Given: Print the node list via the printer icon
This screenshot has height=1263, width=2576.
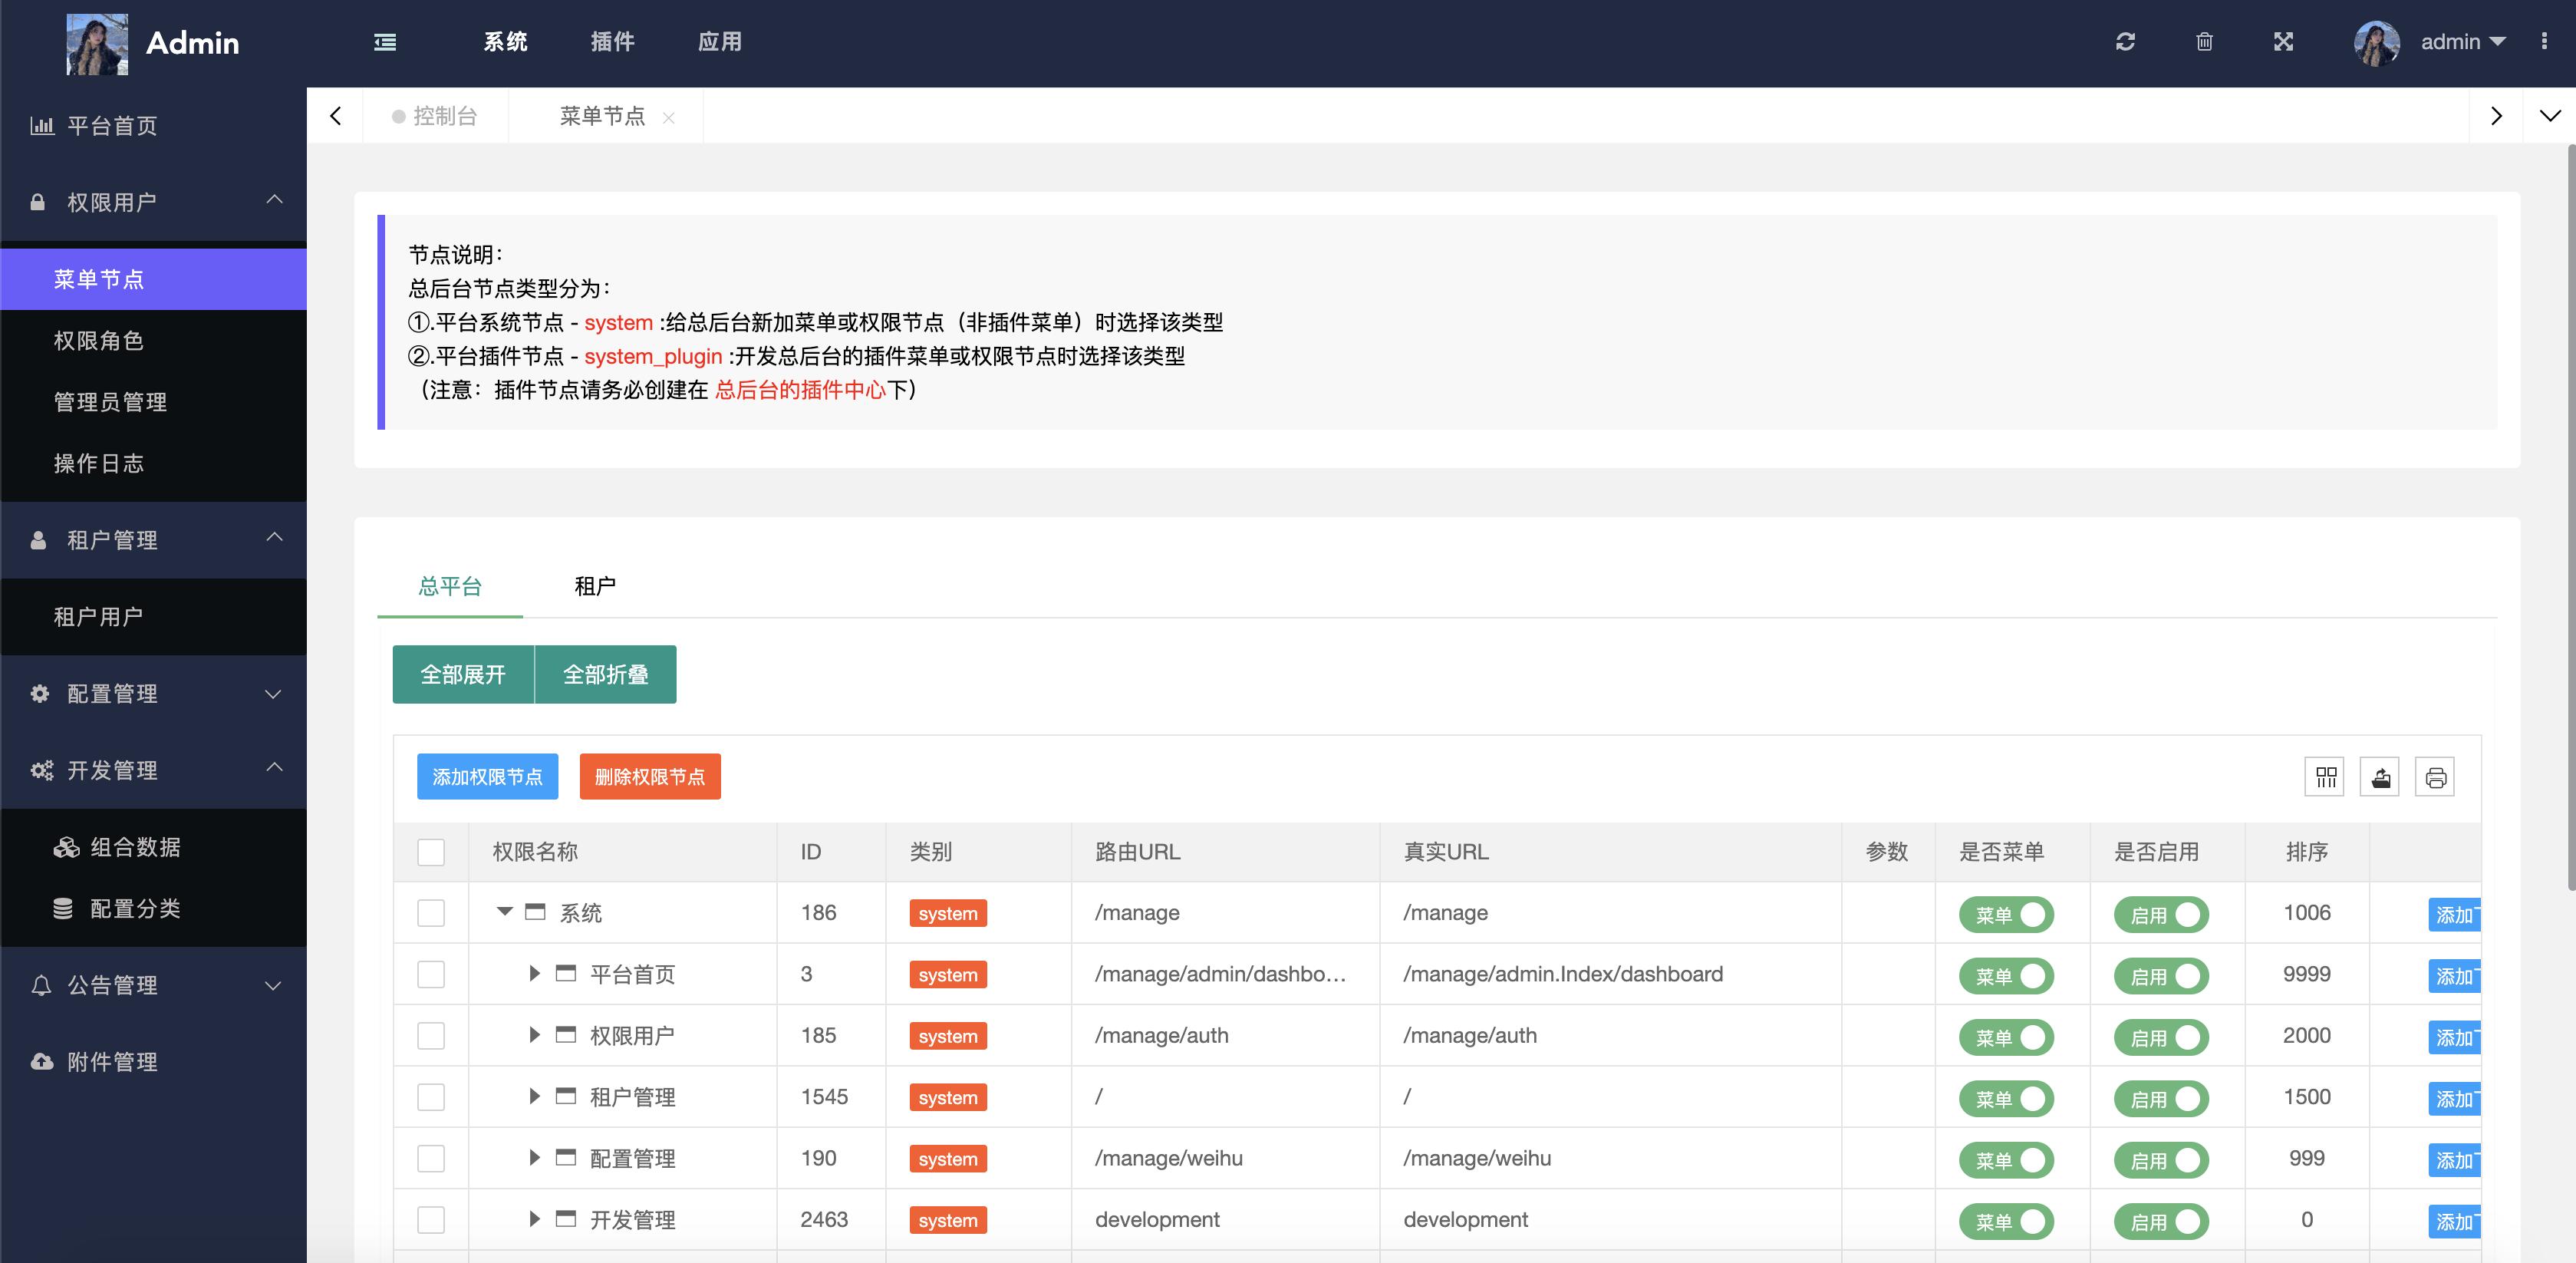Looking at the screenshot, I should (x=2436, y=776).
